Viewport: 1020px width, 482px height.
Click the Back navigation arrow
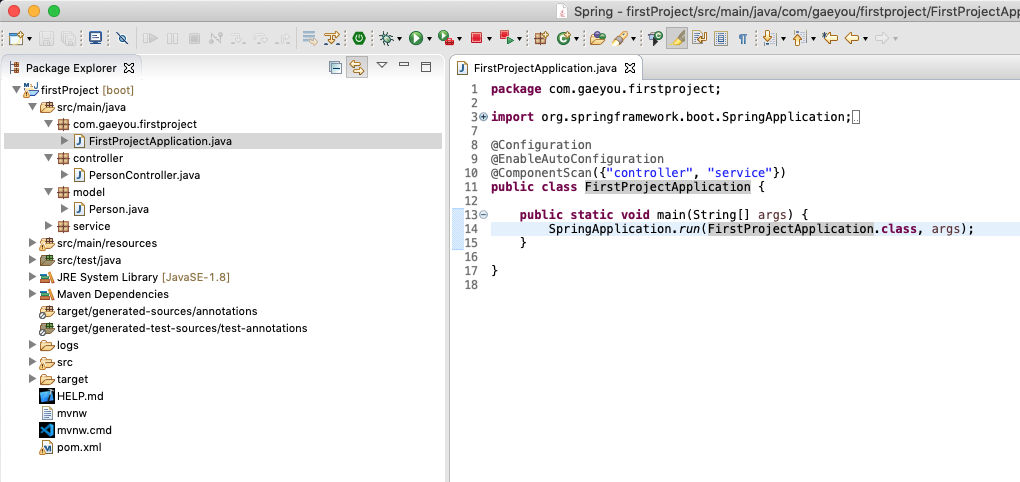pos(852,39)
